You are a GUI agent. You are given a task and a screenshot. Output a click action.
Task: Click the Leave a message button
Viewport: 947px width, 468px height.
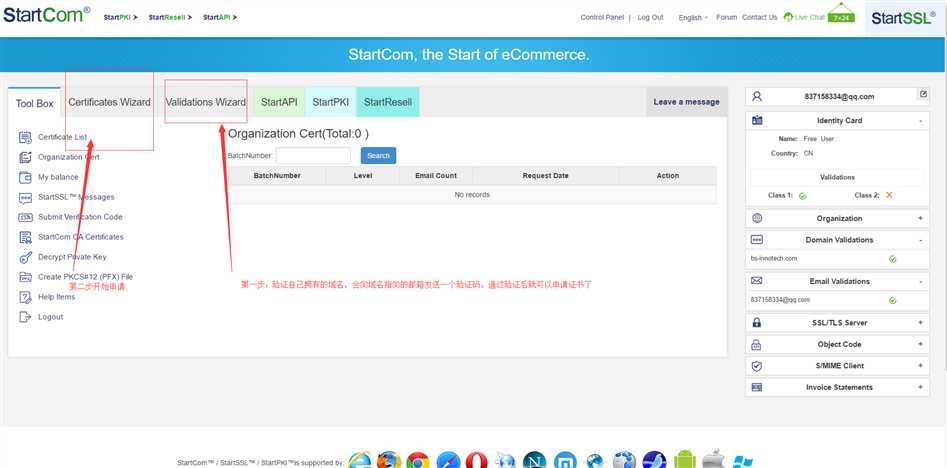point(686,102)
